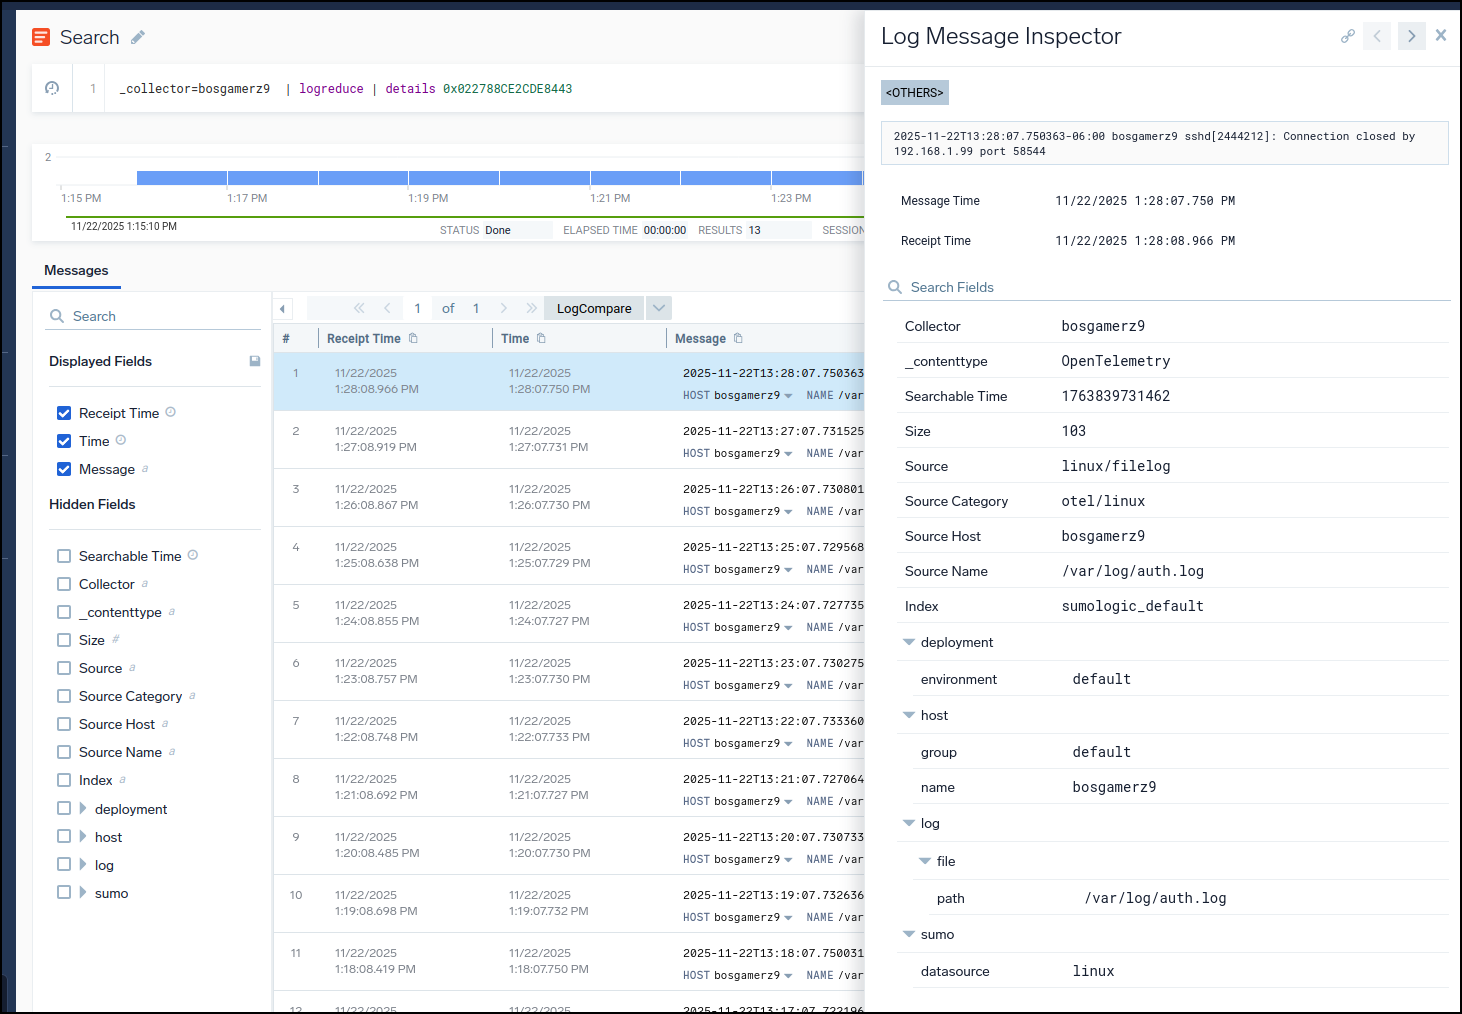Collapse the deployment section in inspector

pyautogui.click(x=909, y=642)
